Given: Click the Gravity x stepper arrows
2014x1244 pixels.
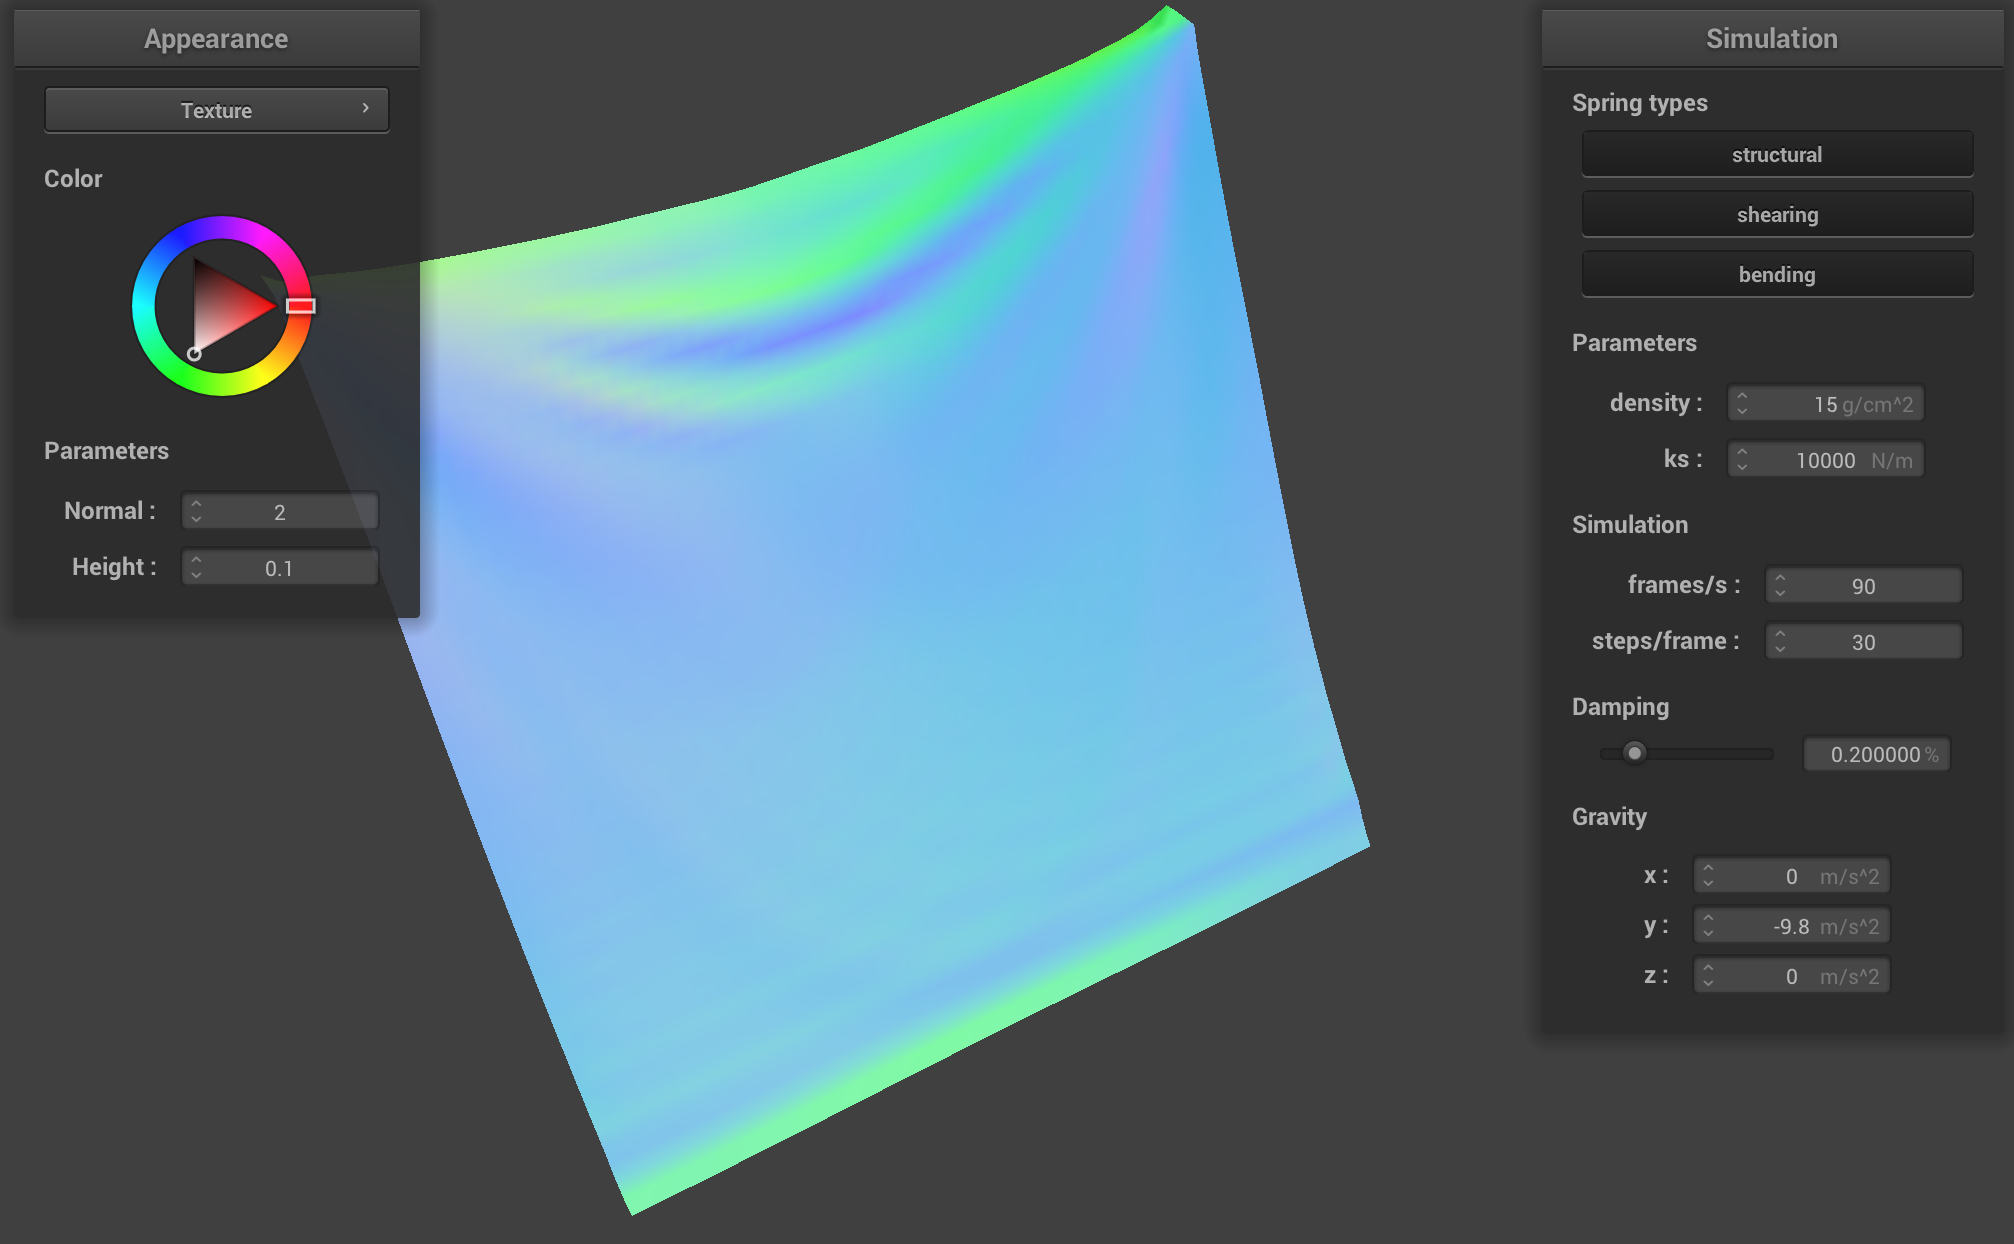Looking at the screenshot, I should pos(1708,876).
